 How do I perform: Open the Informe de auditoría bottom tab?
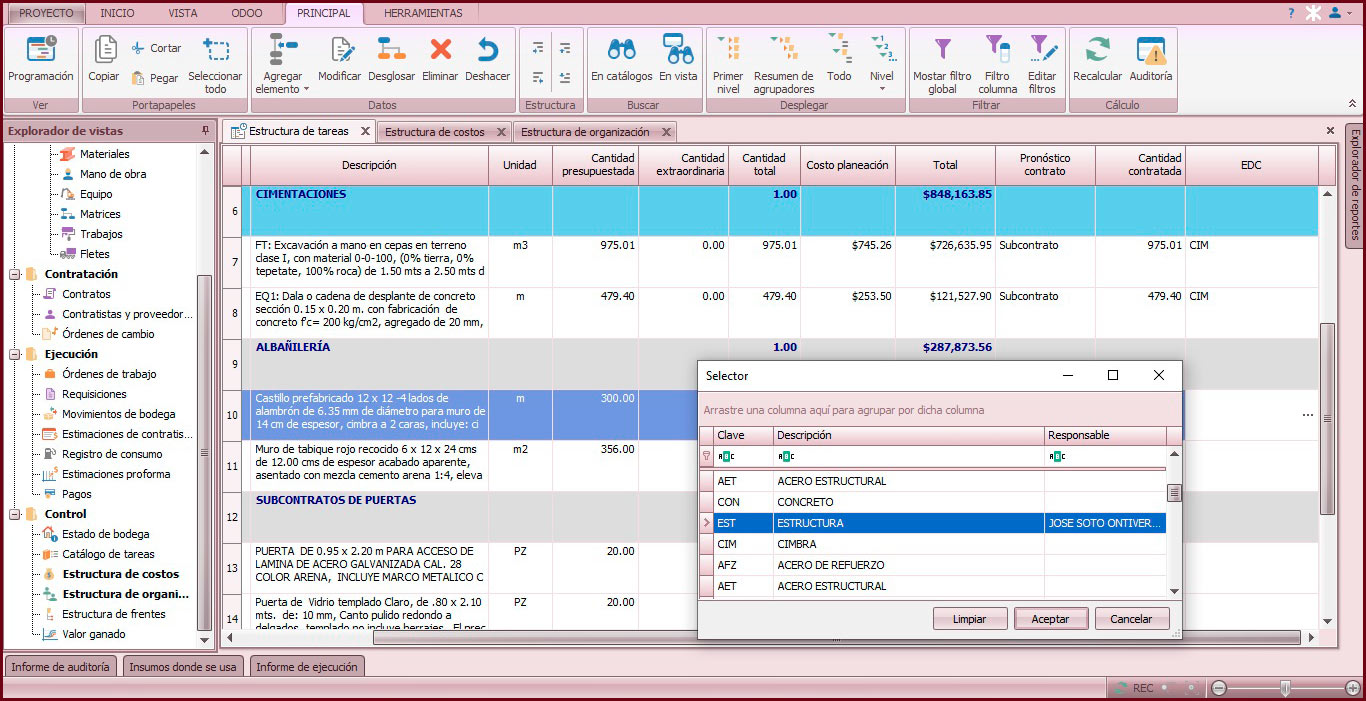pos(61,667)
